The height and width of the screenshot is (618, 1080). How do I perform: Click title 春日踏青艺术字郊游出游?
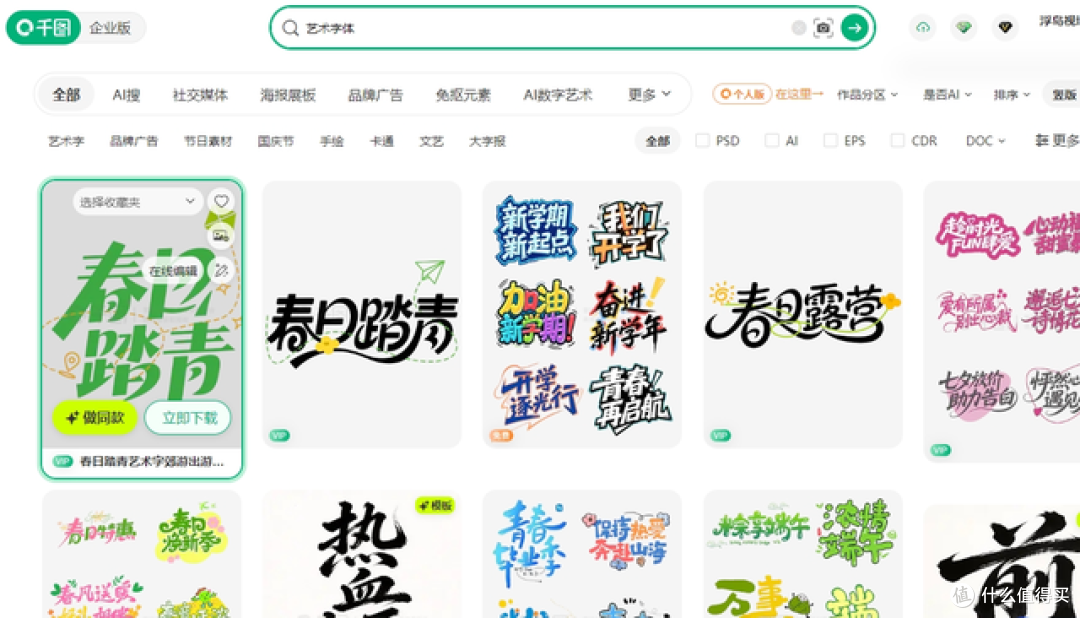click(152, 462)
